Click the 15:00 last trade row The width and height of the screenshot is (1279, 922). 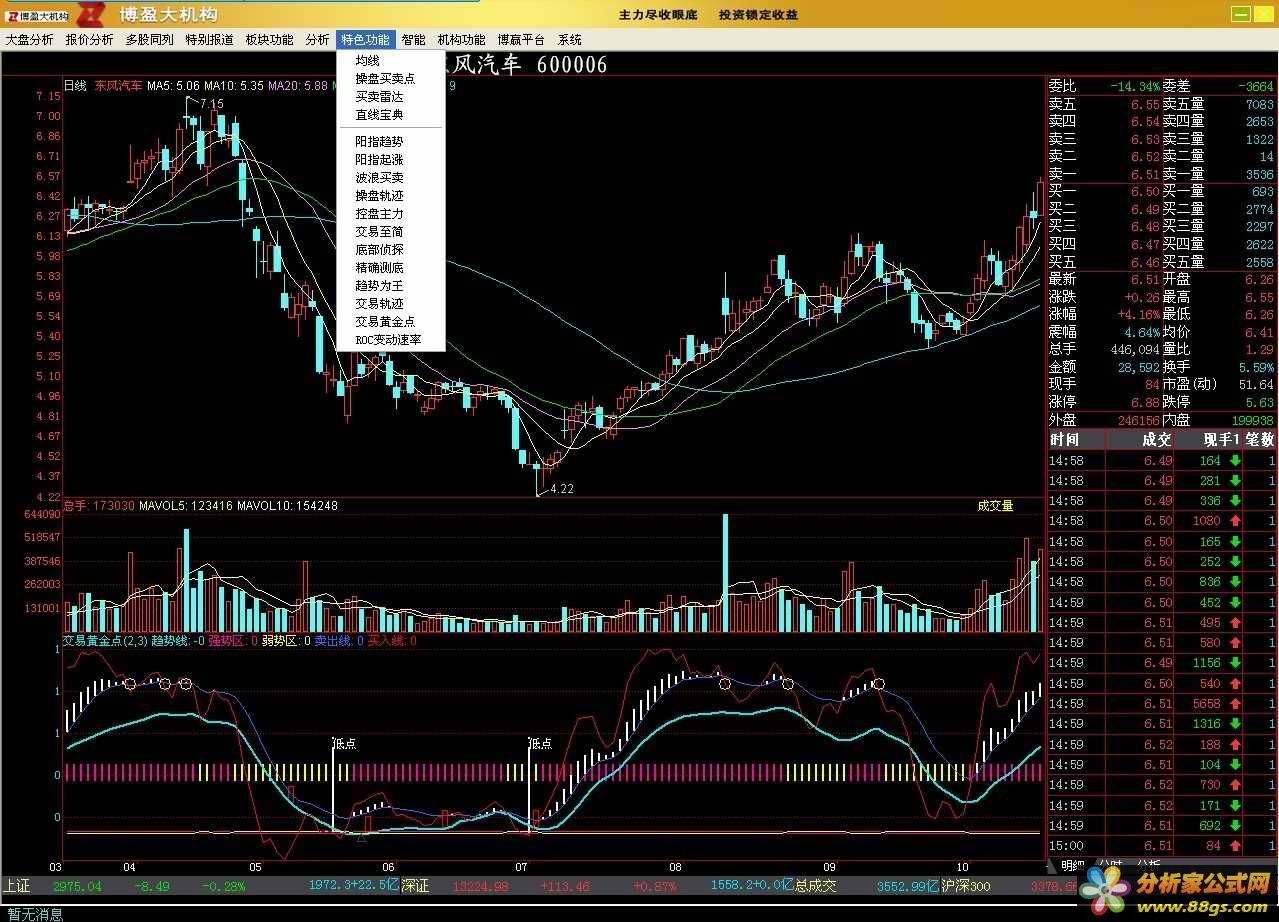click(1161, 846)
